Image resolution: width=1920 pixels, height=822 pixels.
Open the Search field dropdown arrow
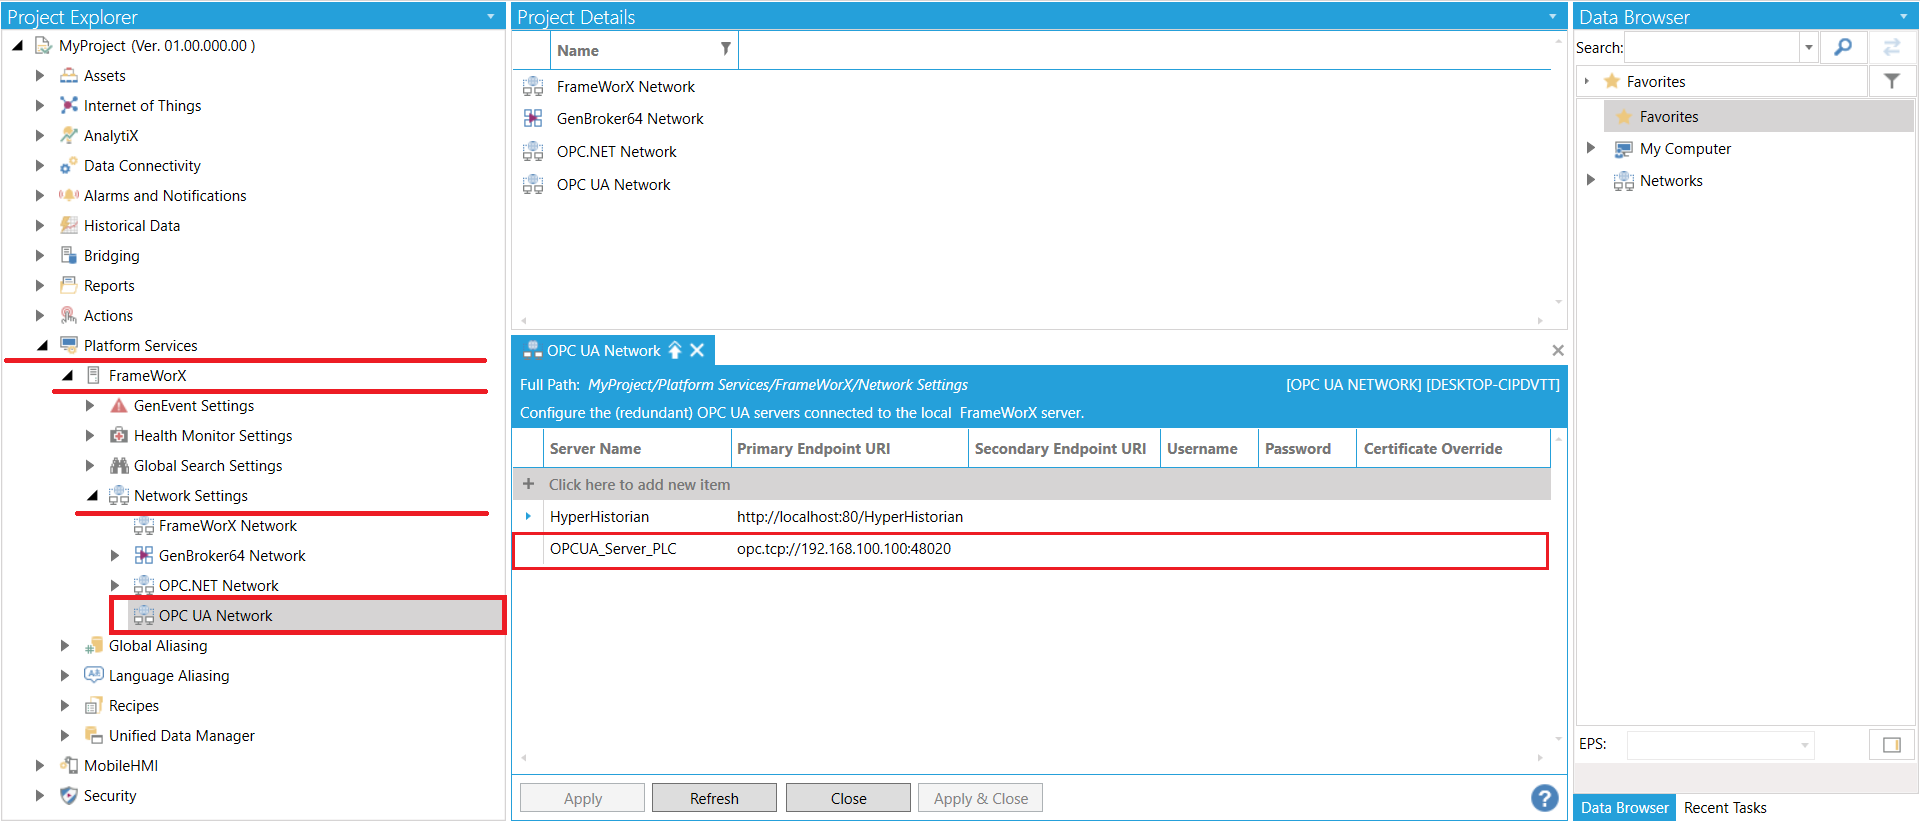1808,47
